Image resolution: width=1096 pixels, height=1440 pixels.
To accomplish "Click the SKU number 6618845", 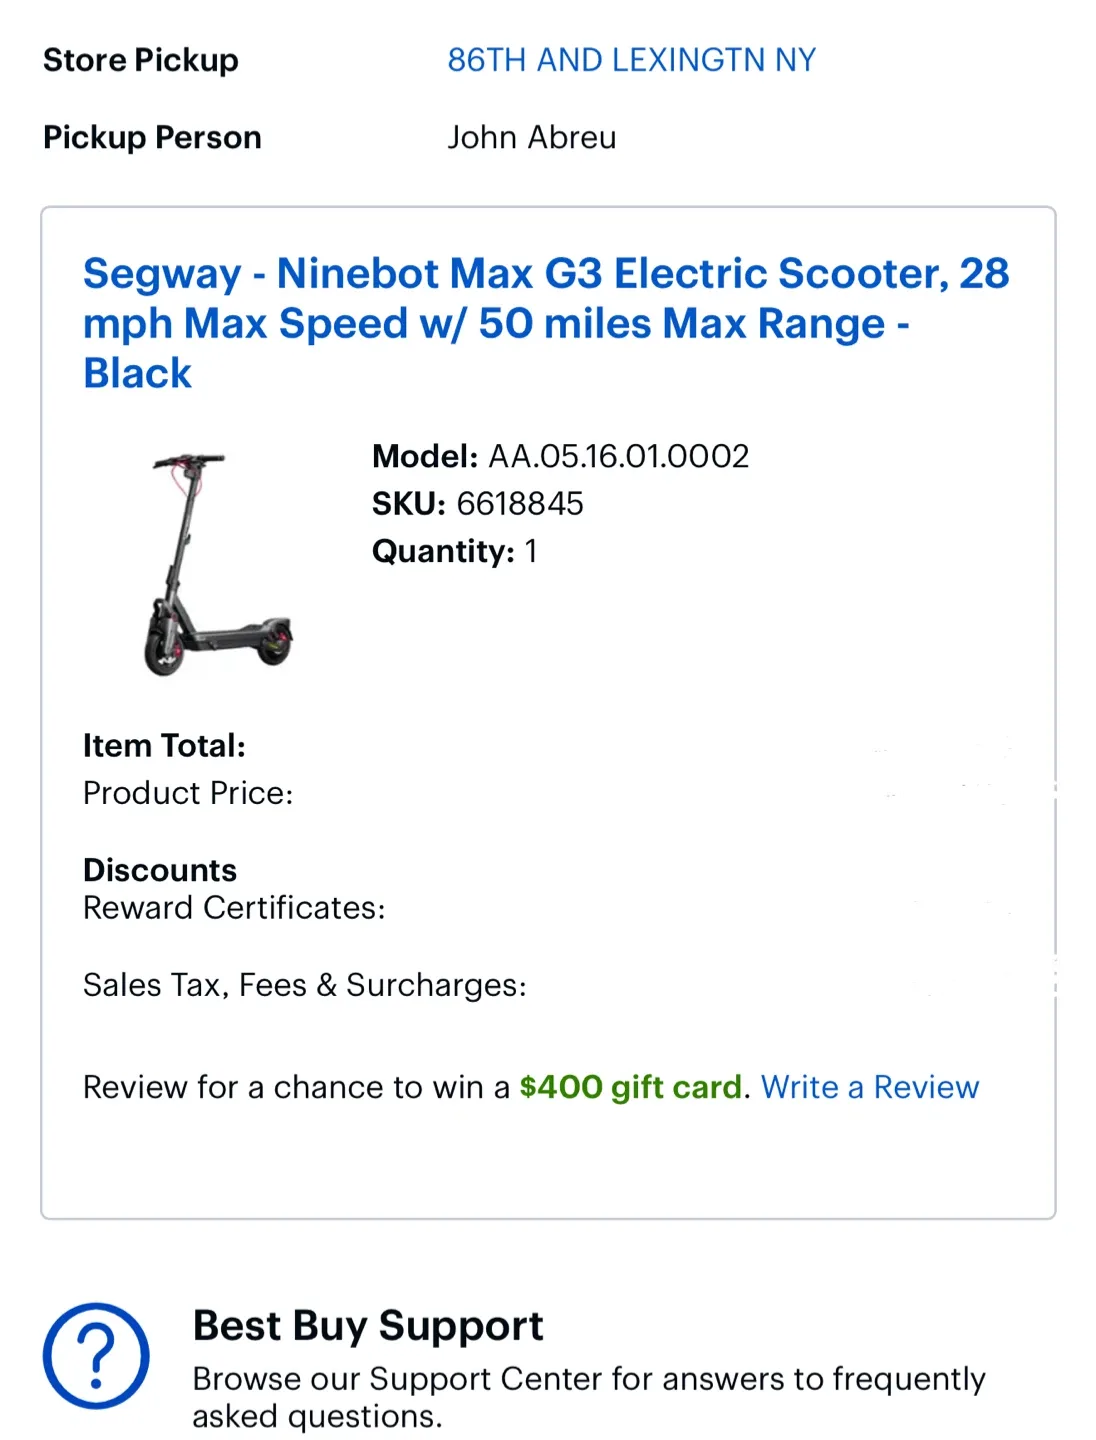I will [519, 504].
